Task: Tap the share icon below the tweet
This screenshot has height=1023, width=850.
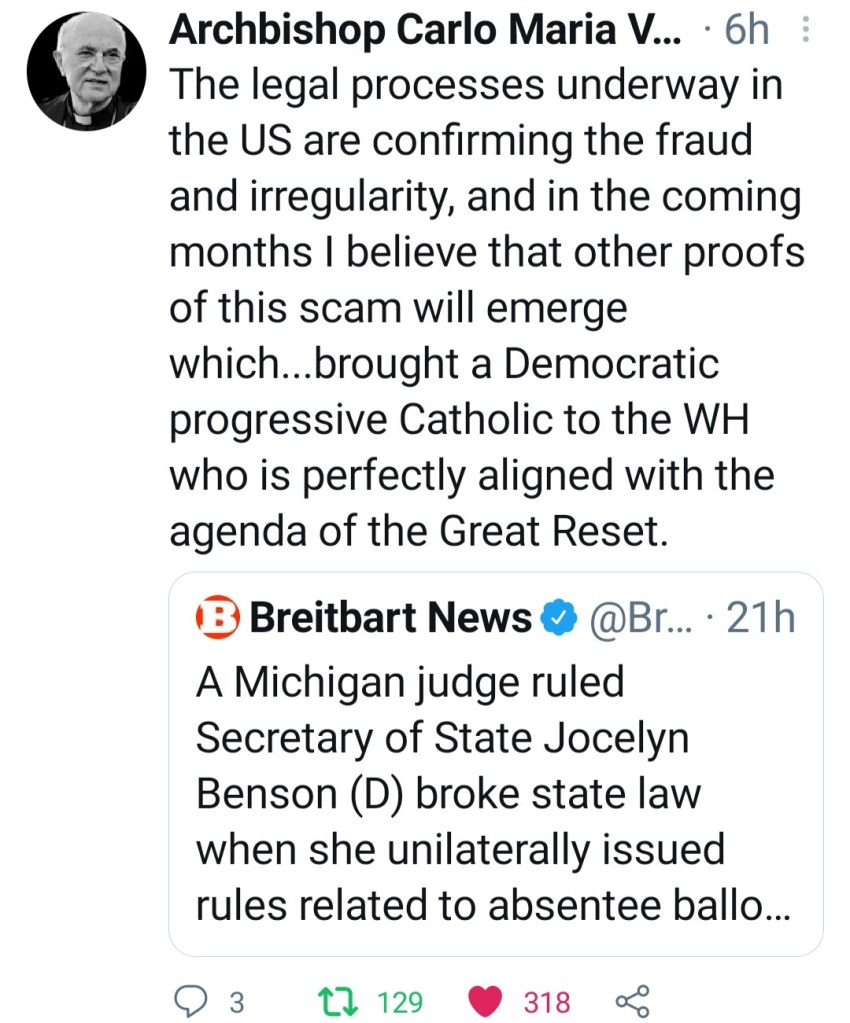Action: [x=632, y=1001]
